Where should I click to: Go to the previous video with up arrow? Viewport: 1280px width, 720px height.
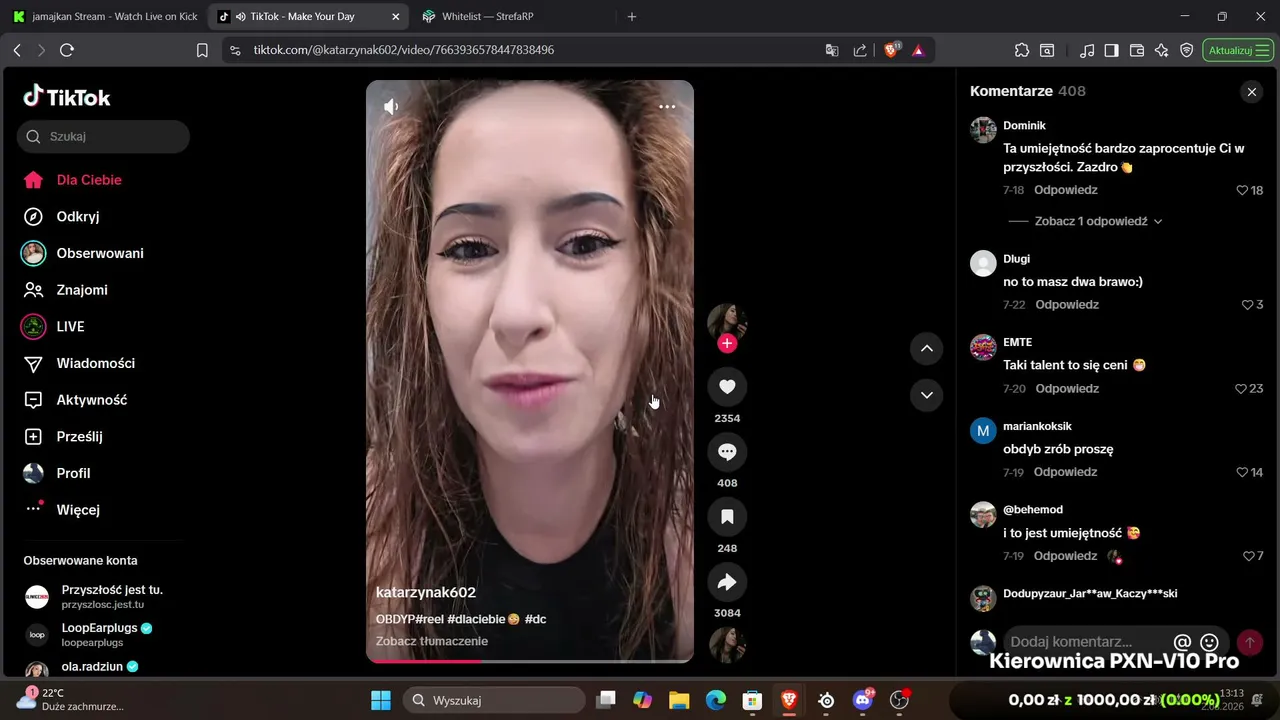pyautogui.click(x=926, y=348)
